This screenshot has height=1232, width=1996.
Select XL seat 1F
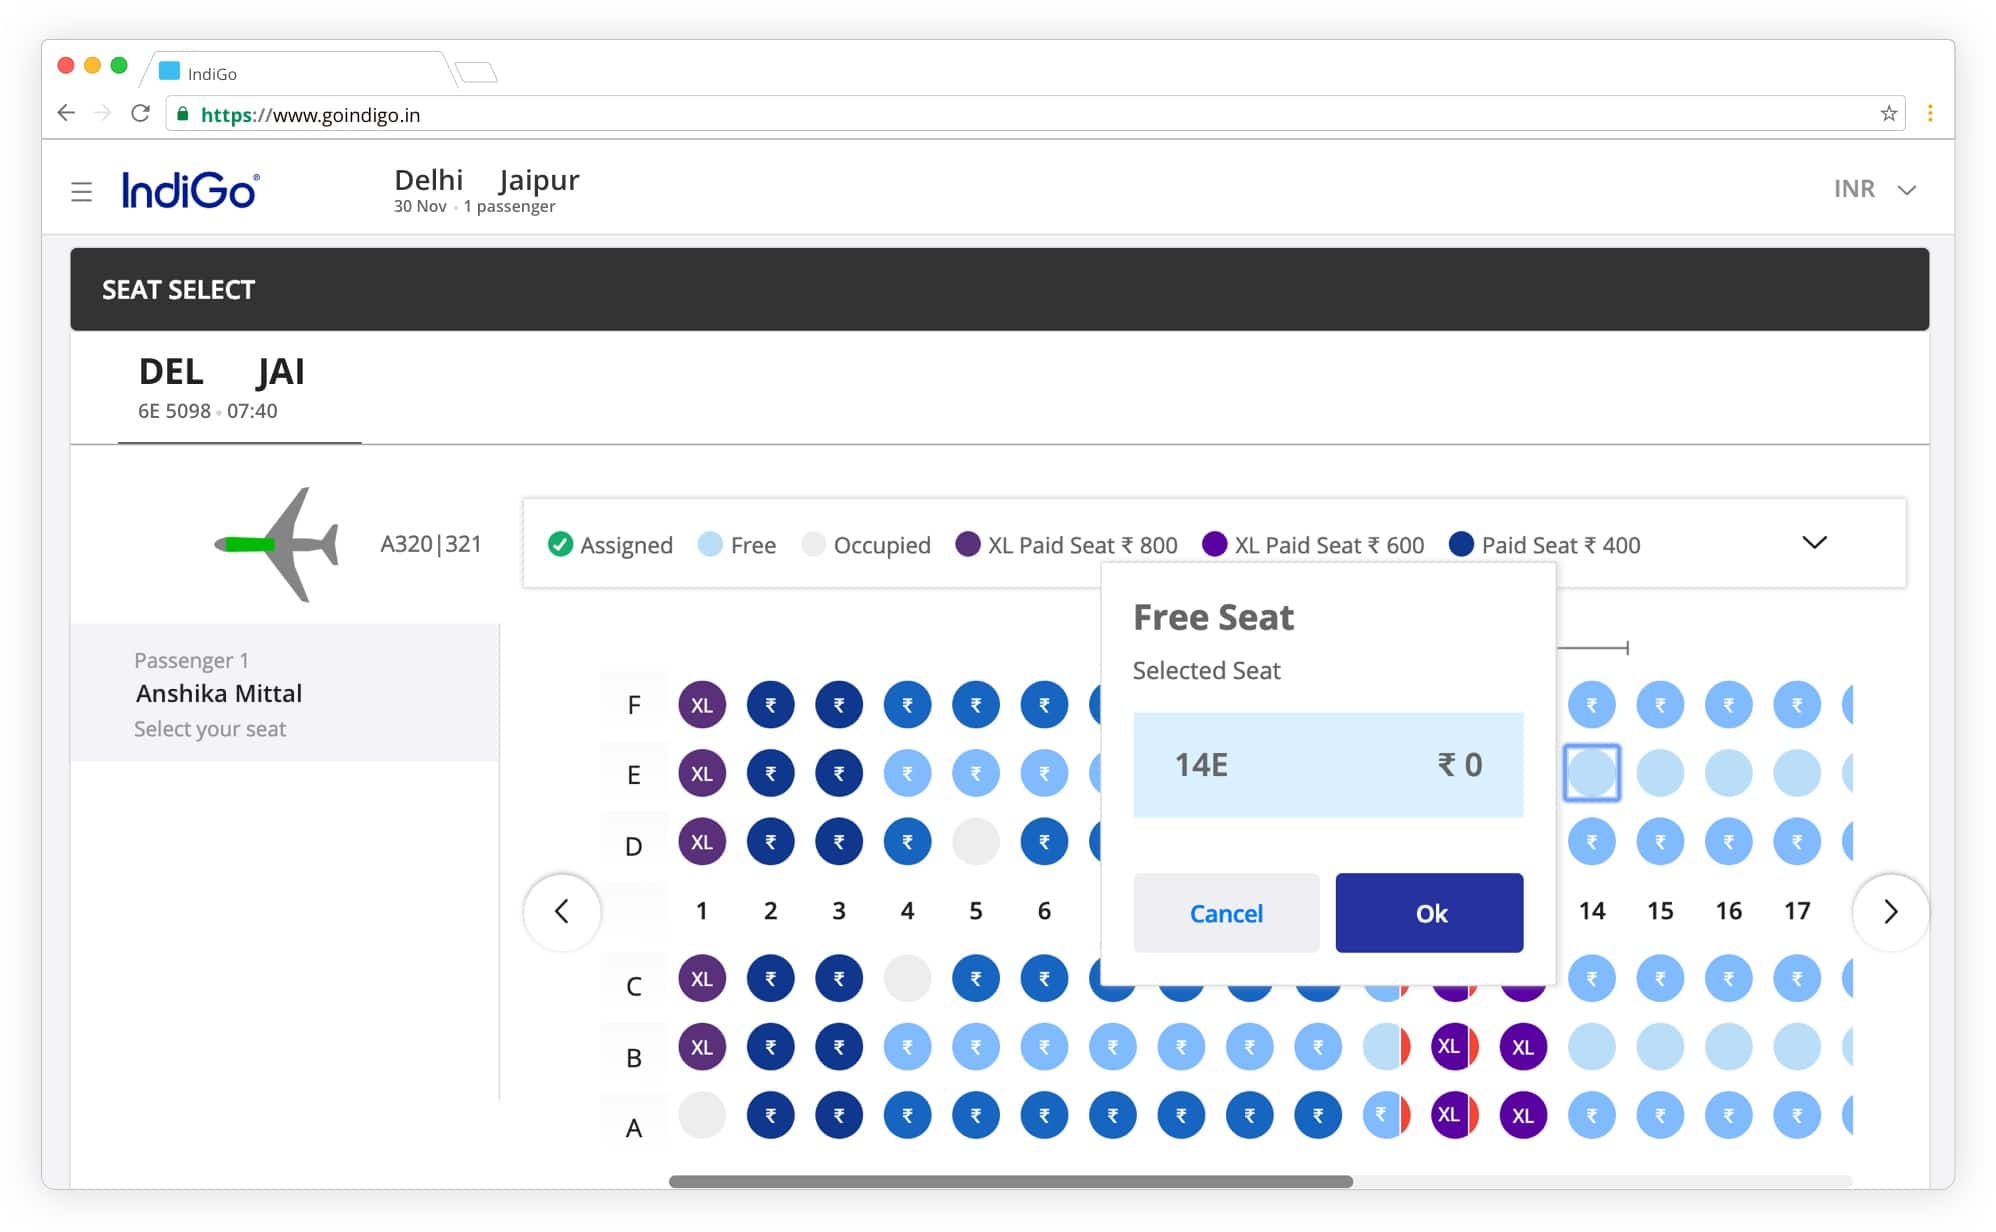[x=702, y=705]
